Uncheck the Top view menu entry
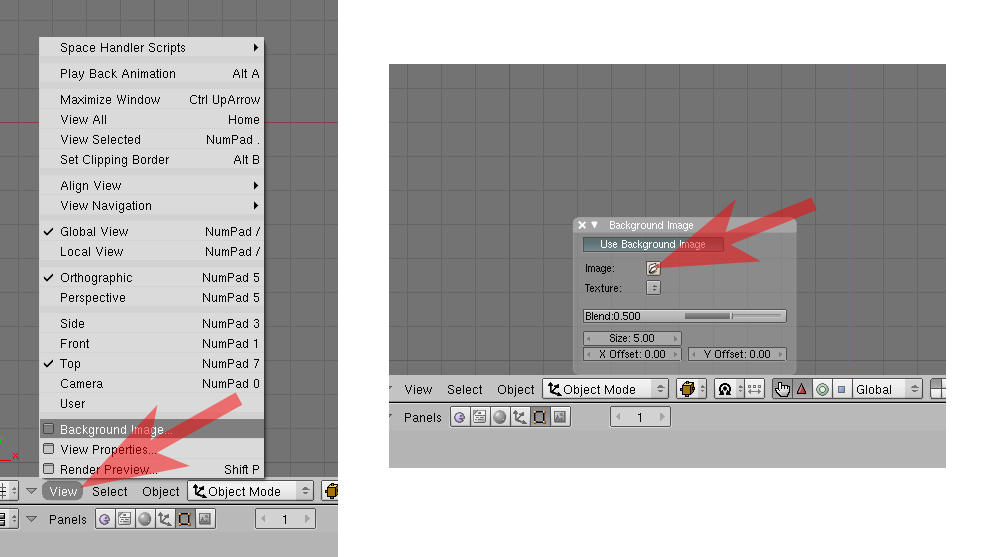 click(152, 364)
